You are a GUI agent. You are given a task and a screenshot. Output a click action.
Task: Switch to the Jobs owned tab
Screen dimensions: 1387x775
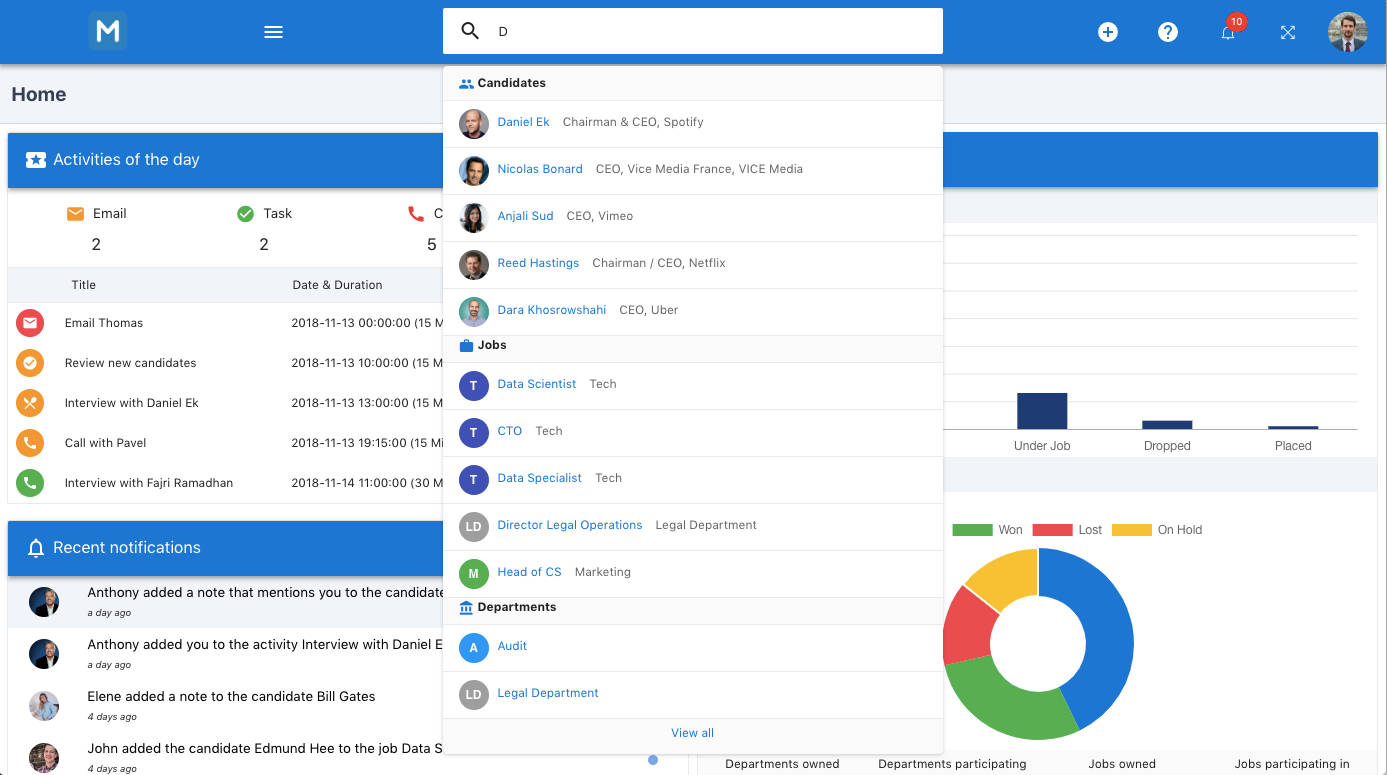(1121, 763)
